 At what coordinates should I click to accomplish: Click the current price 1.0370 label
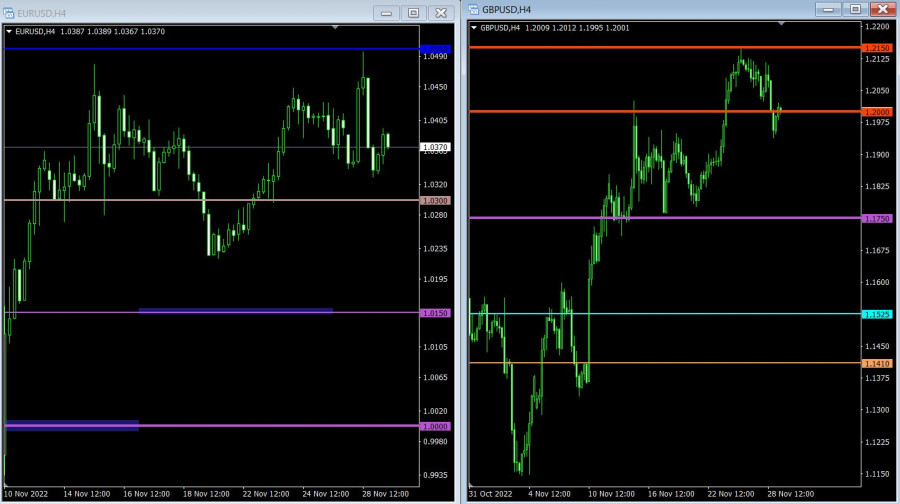[436, 147]
